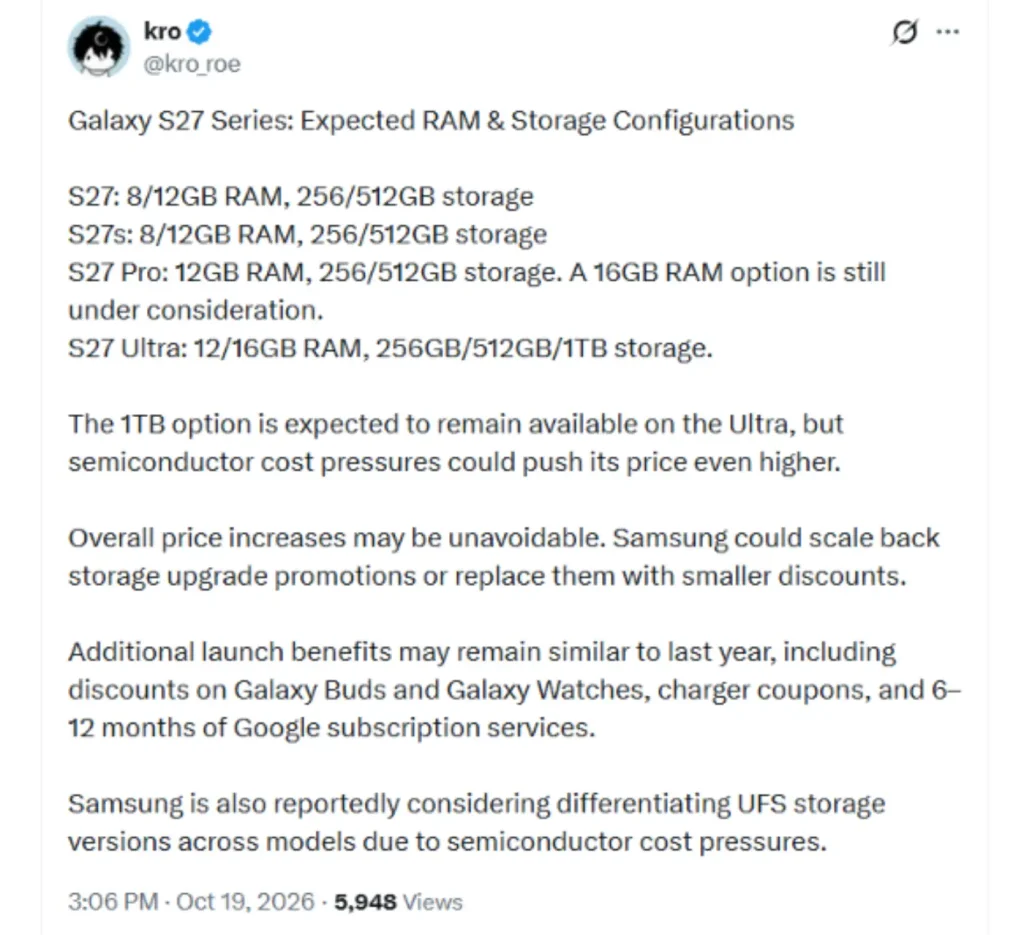Open the @kro_roe handle link
This screenshot has height=935, width=1024.
click(192, 64)
